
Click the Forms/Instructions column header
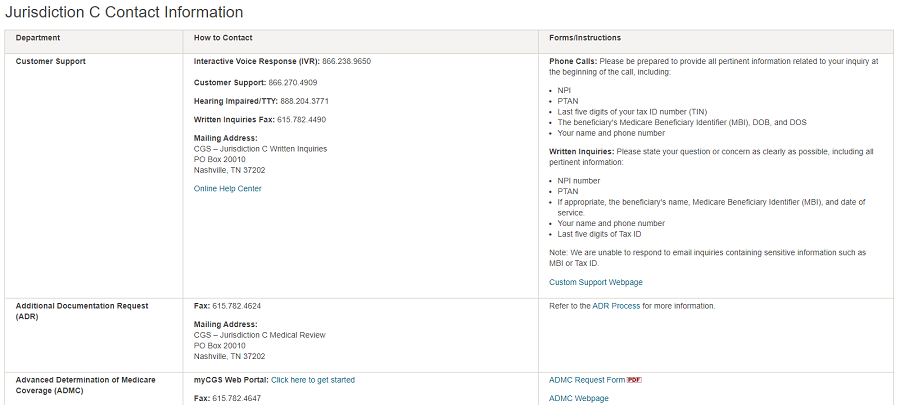(x=585, y=38)
